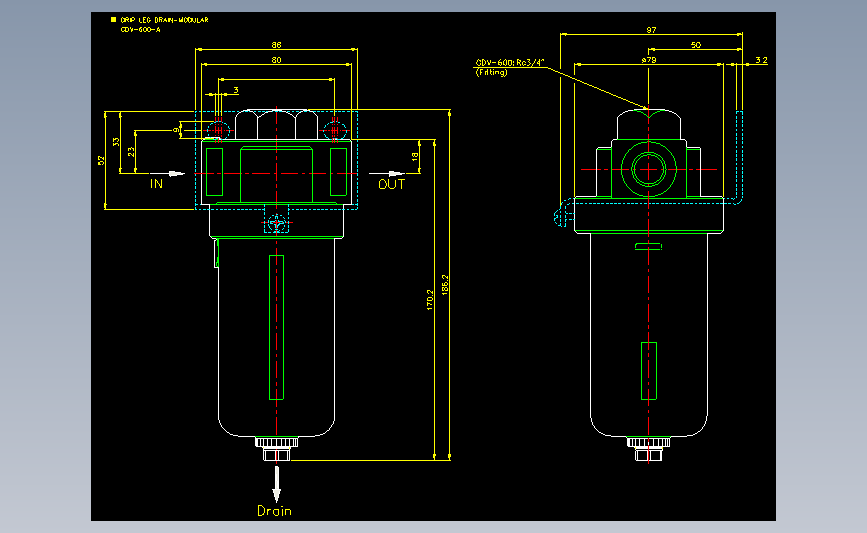Image resolution: width=867 pixels, height=533 pixels.
Task: Click the vertical '52' dimension text
Action: (101, 160)
